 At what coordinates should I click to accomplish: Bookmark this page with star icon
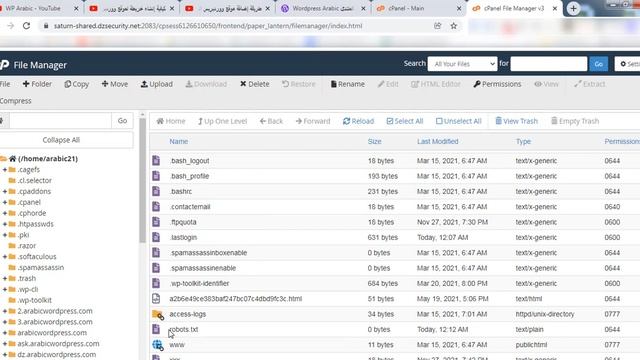[x=453, y=26]
